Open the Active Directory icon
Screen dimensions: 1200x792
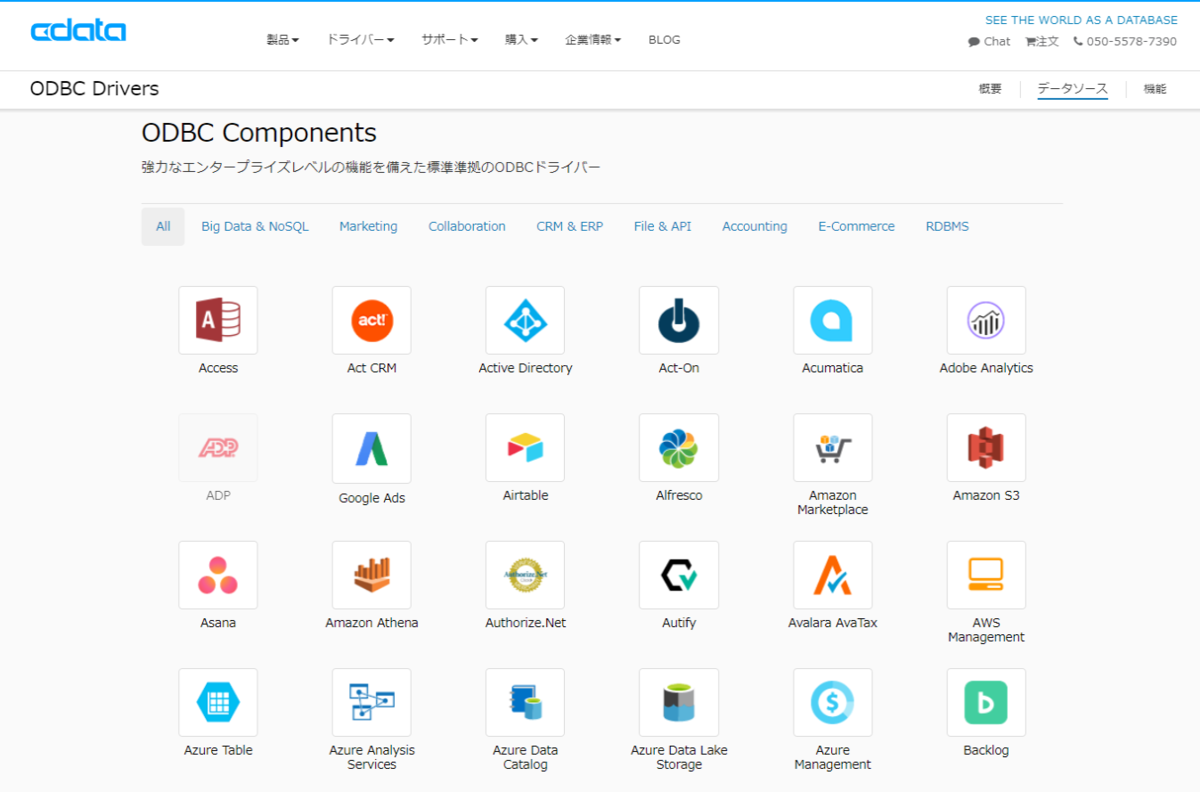525,320
